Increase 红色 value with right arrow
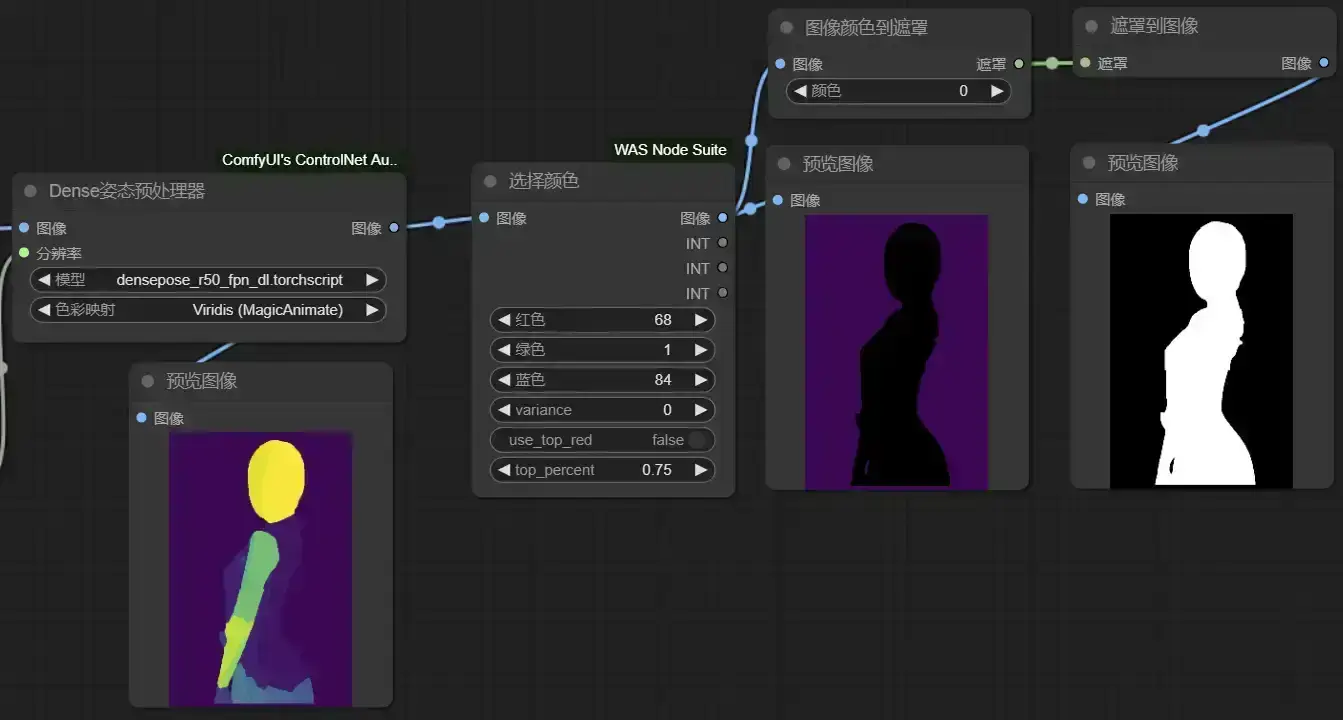The width and height of the screenshot is (1343, 720). tap(701, 320)
